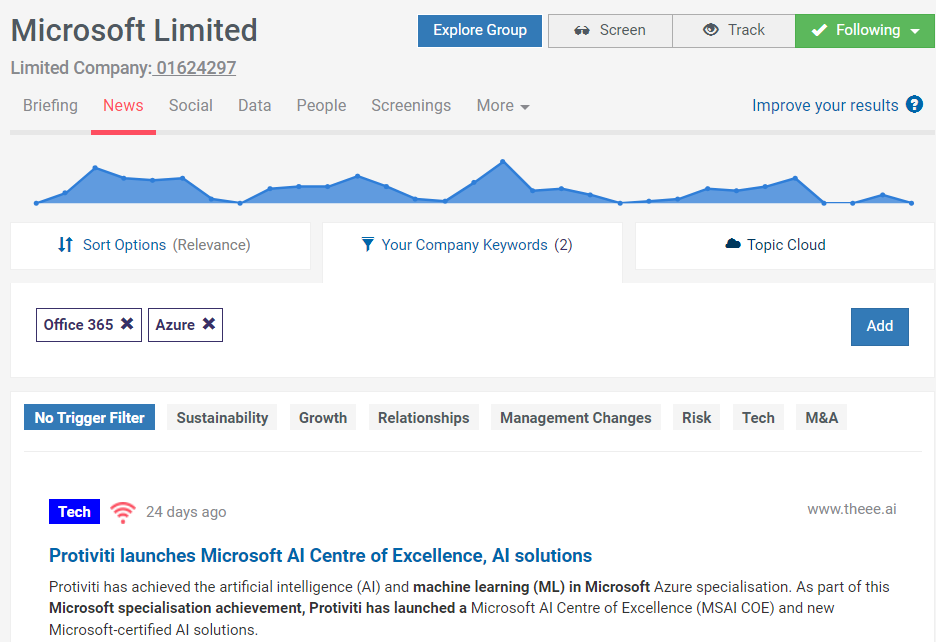Open company number 01624297 link
The height and width of the screenshot is (642, 936).
pyautogui.click(x=194, y=68)
